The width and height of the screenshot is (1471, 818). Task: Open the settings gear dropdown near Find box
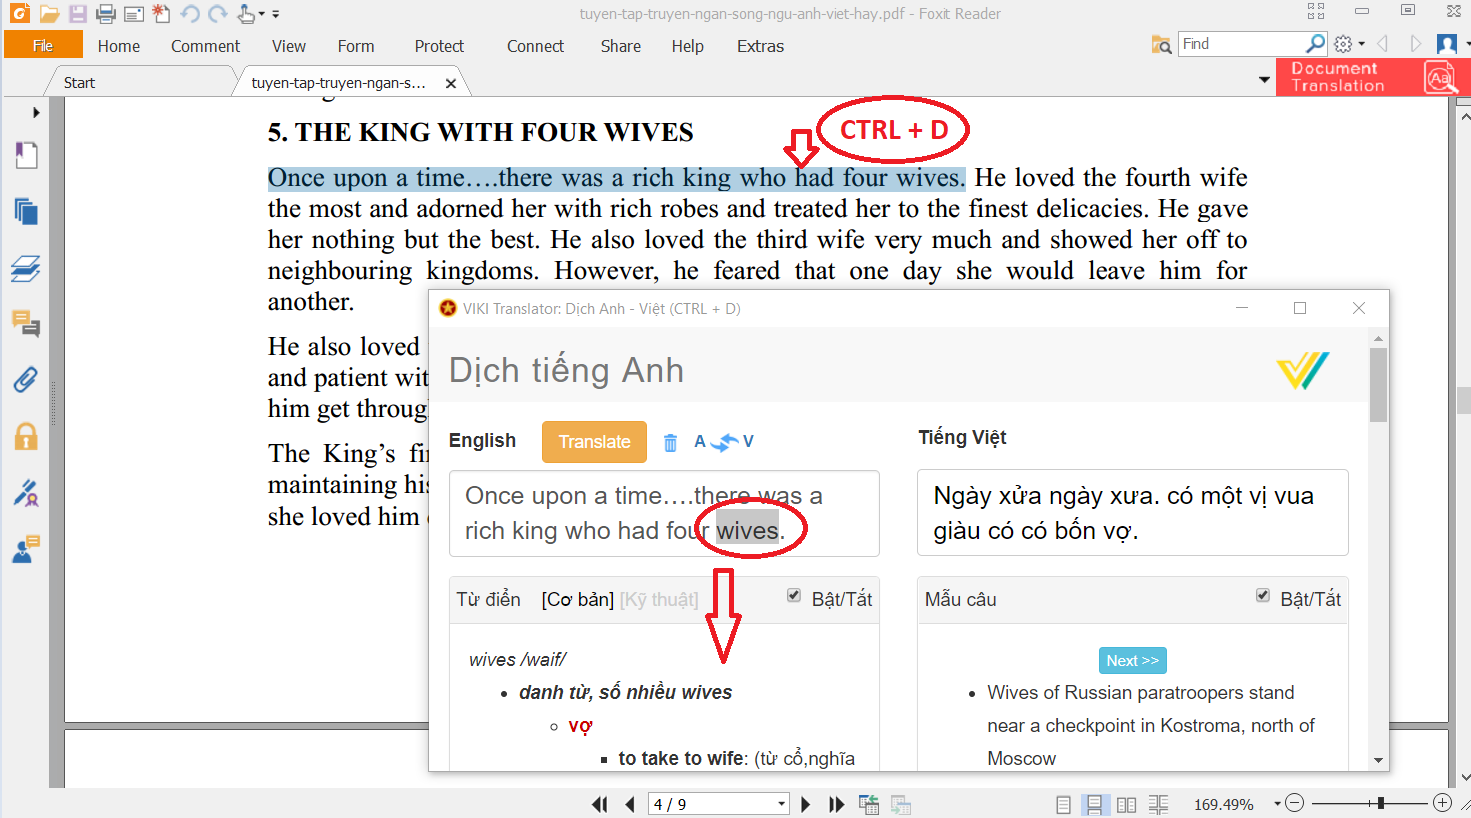(1348, 43)
